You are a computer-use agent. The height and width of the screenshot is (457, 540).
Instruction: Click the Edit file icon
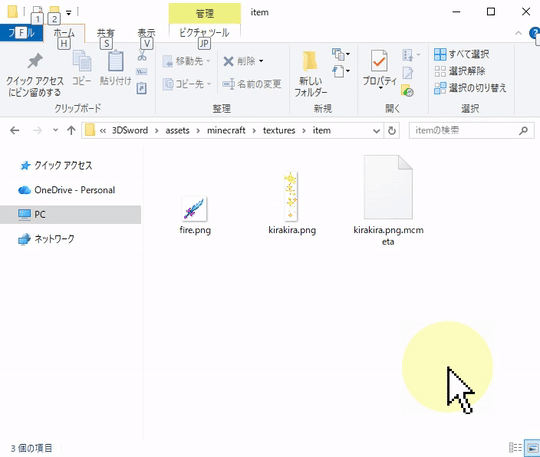click(408, 73)
